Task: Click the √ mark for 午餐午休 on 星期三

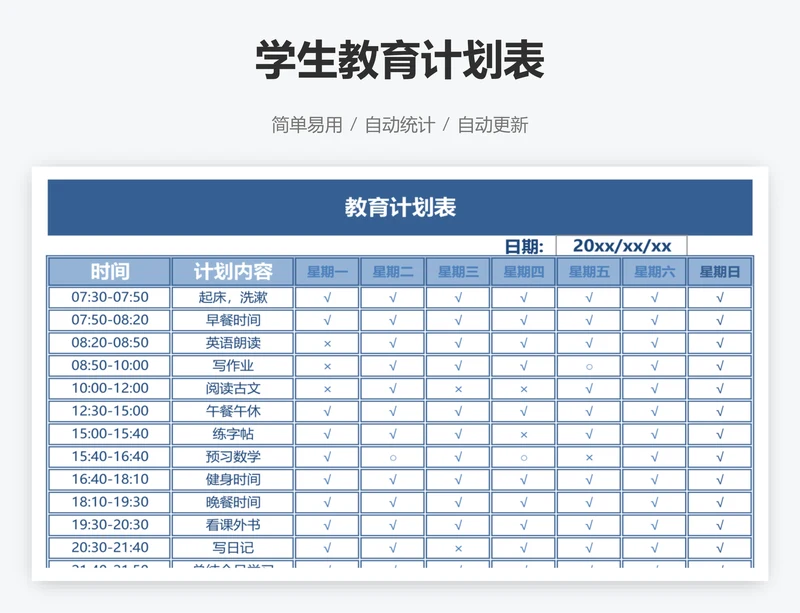Action: [458, 411]
